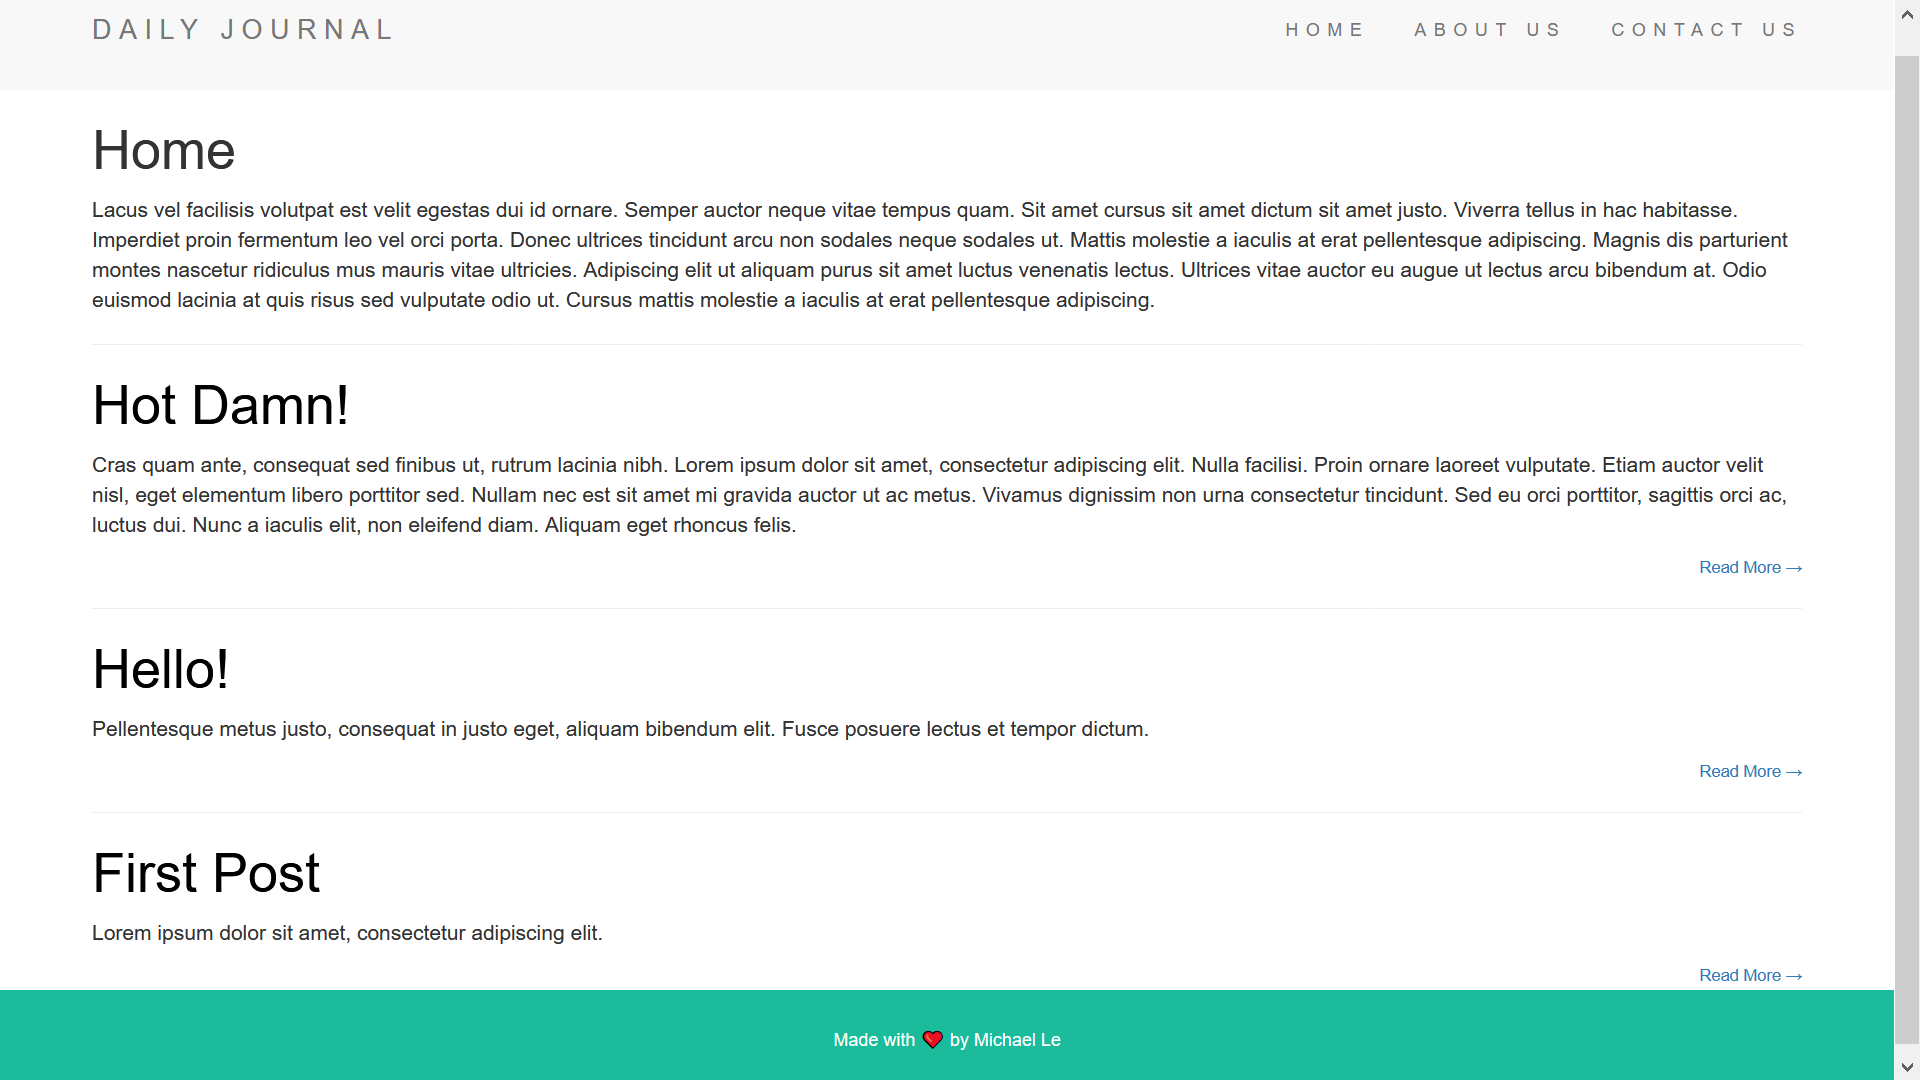Click the HOME navigation link
1920x1080 pixels.
tap(1325, 29)
